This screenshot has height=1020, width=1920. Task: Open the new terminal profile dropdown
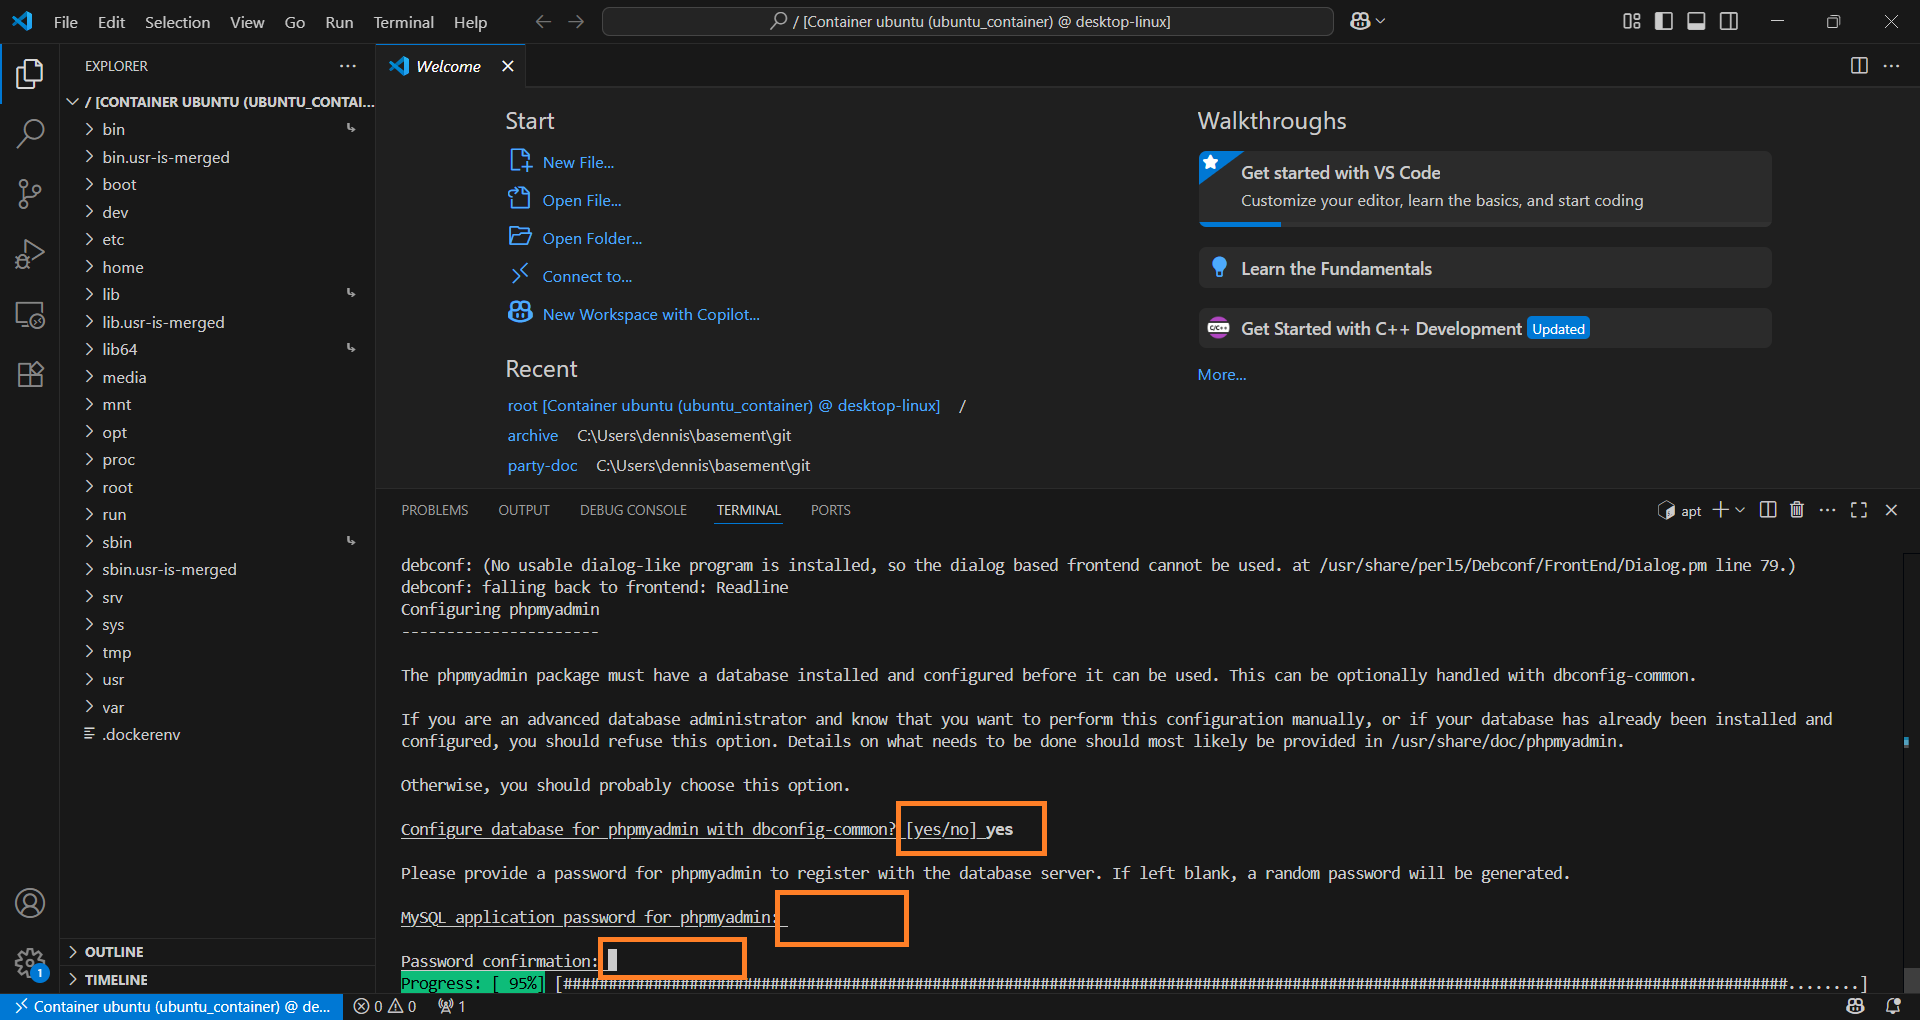(1738, 510)
